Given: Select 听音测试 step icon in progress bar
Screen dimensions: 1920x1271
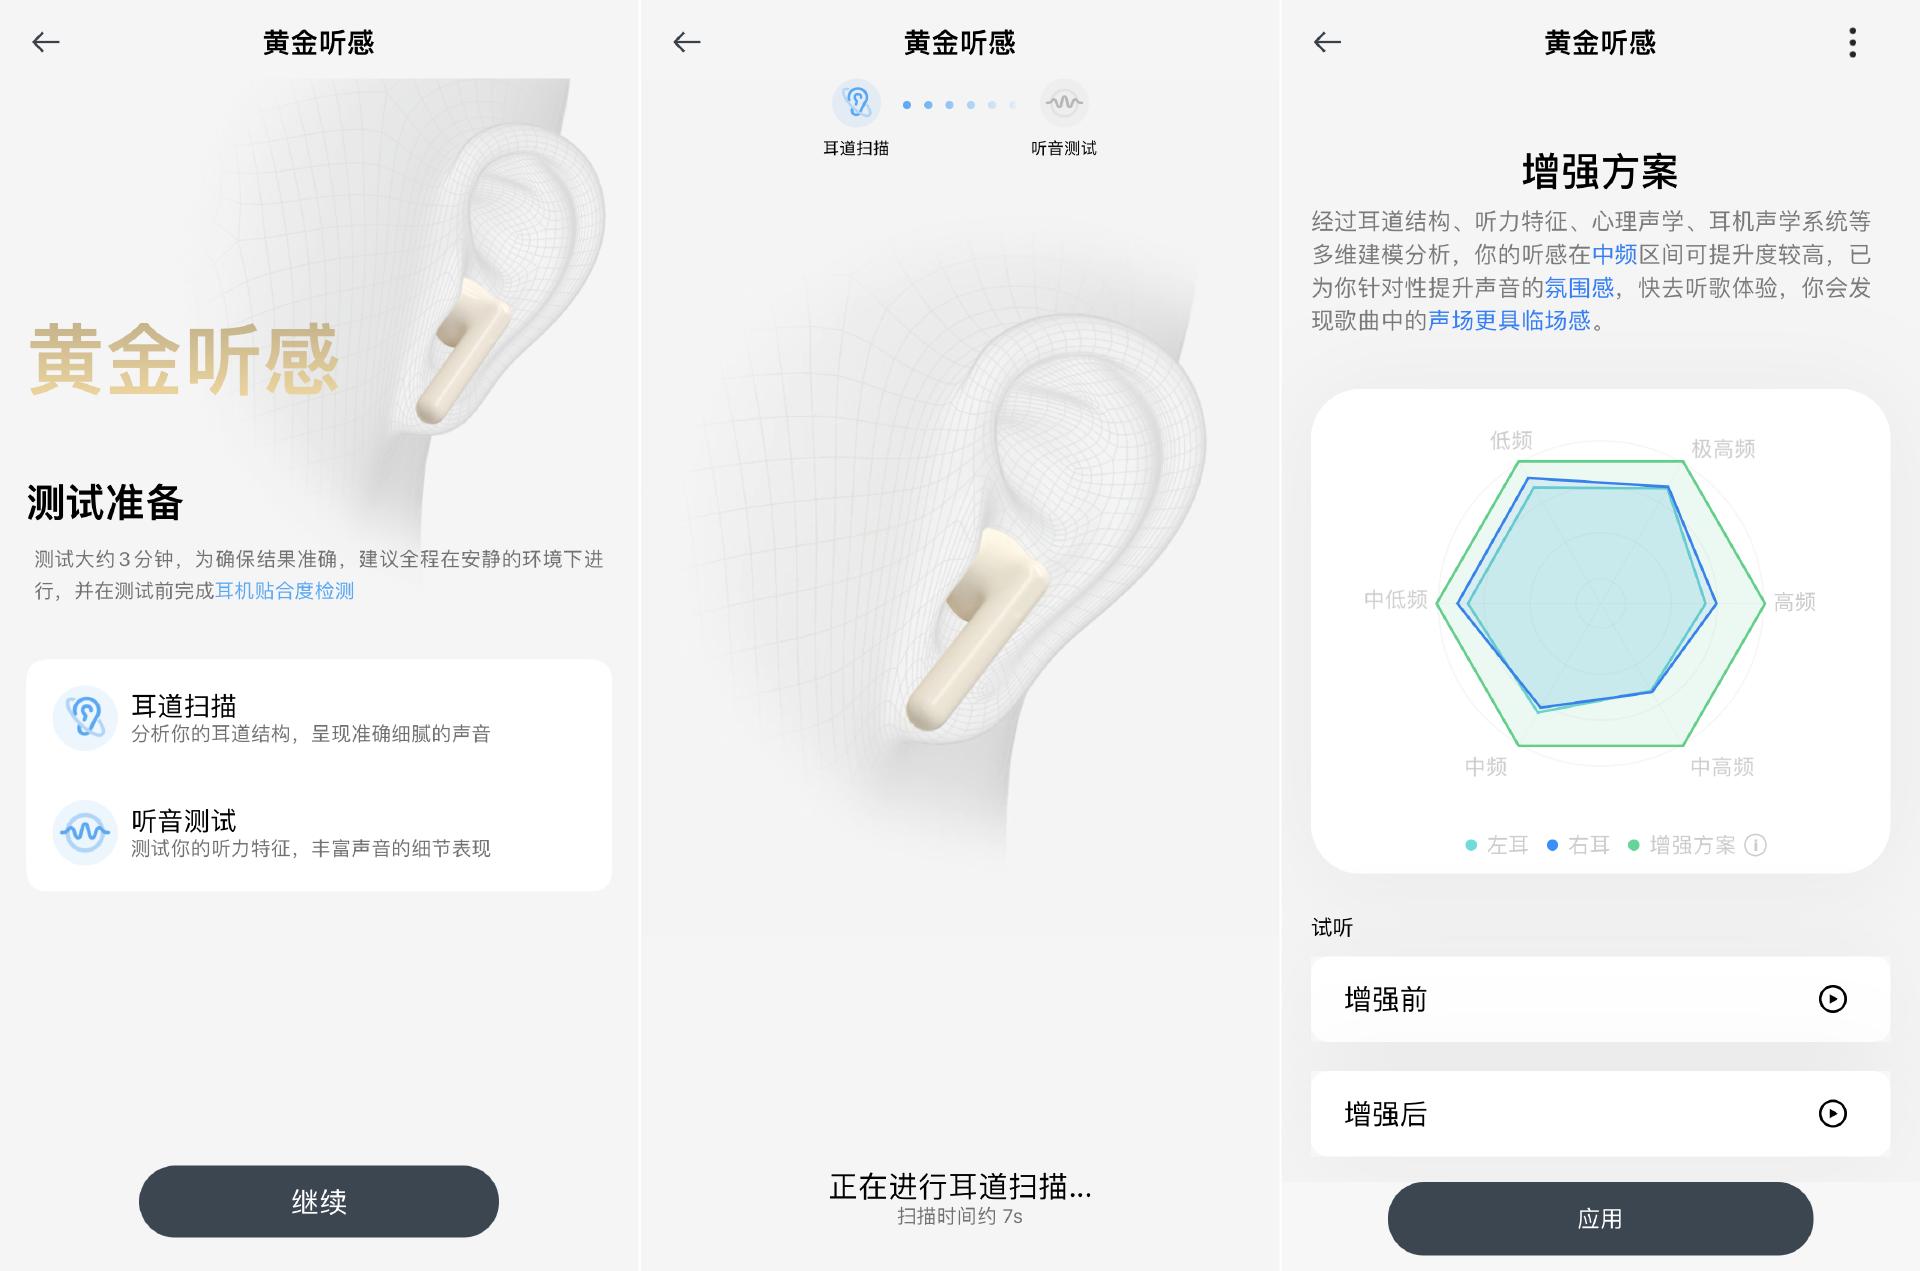Looking at the screenshot, I should click(x=1064, y=102).
